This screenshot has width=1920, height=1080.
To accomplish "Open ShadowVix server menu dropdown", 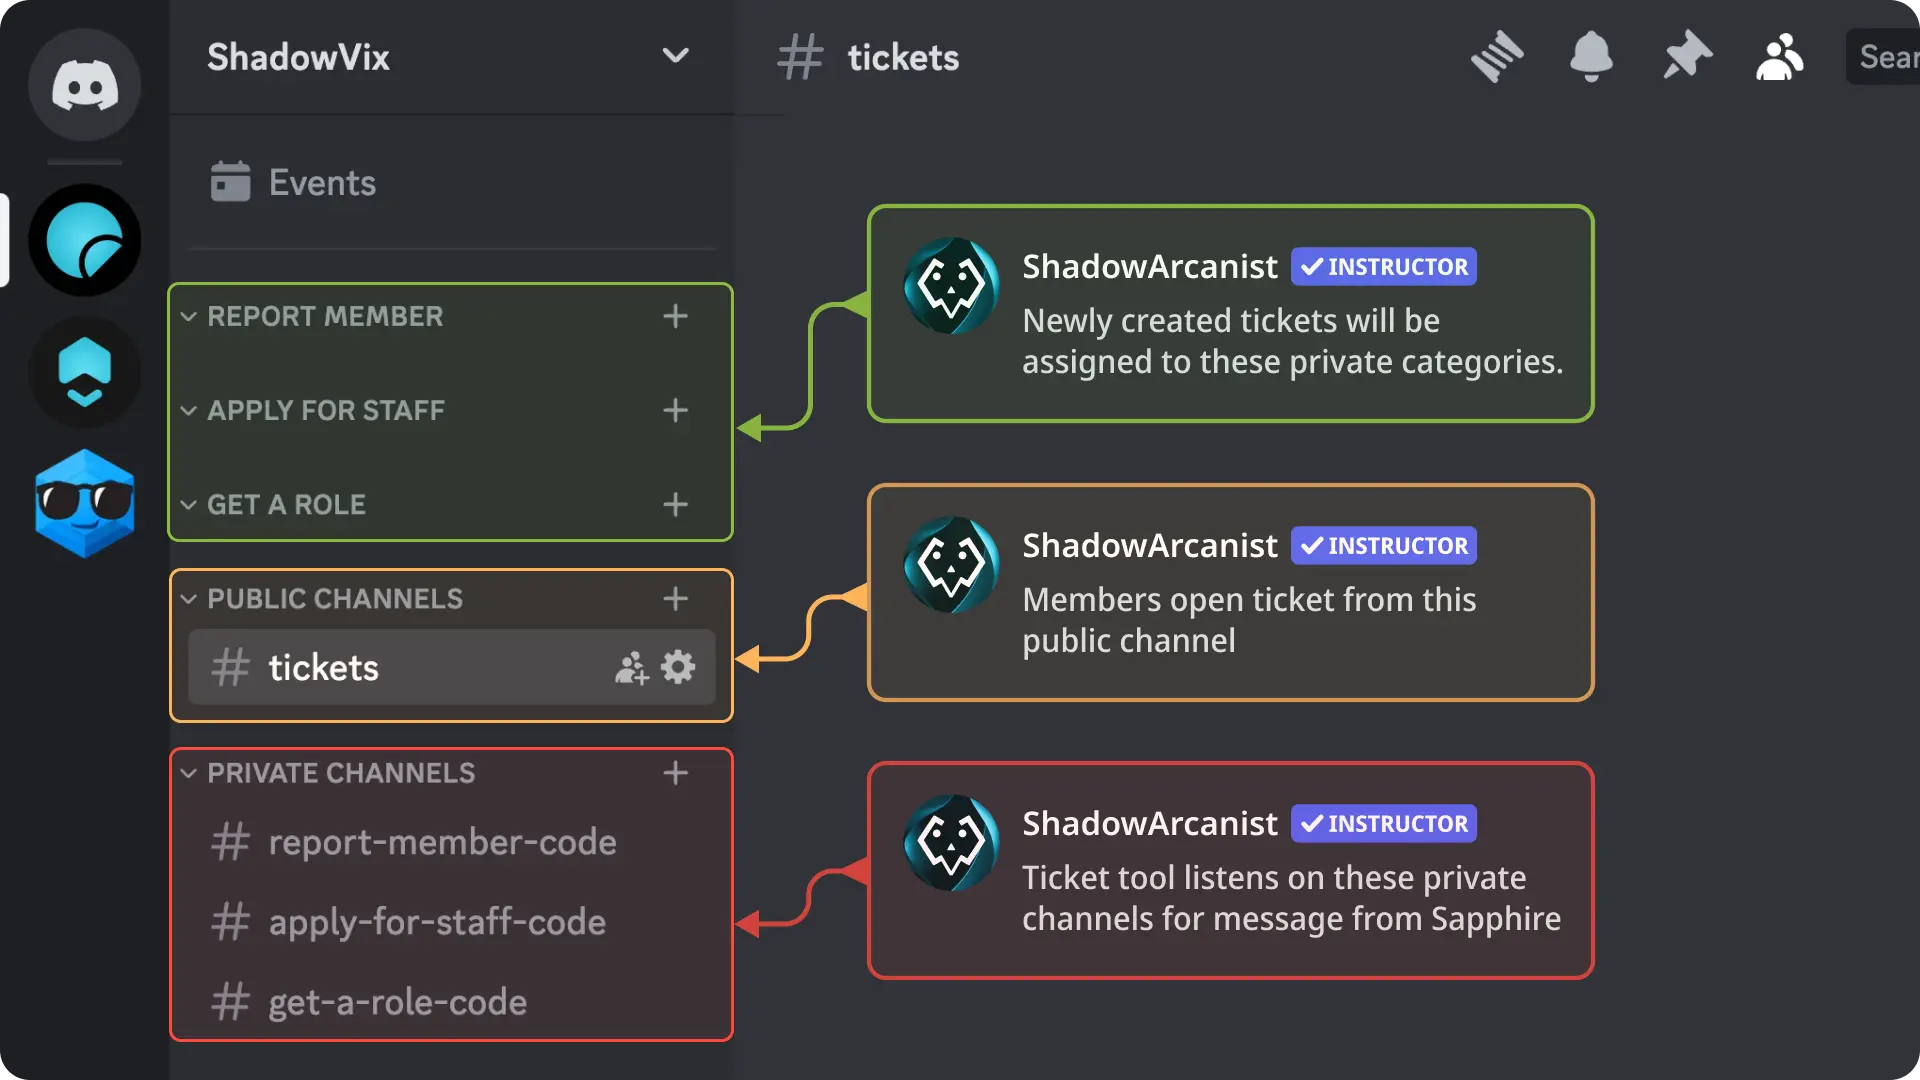I will (676, 56).
